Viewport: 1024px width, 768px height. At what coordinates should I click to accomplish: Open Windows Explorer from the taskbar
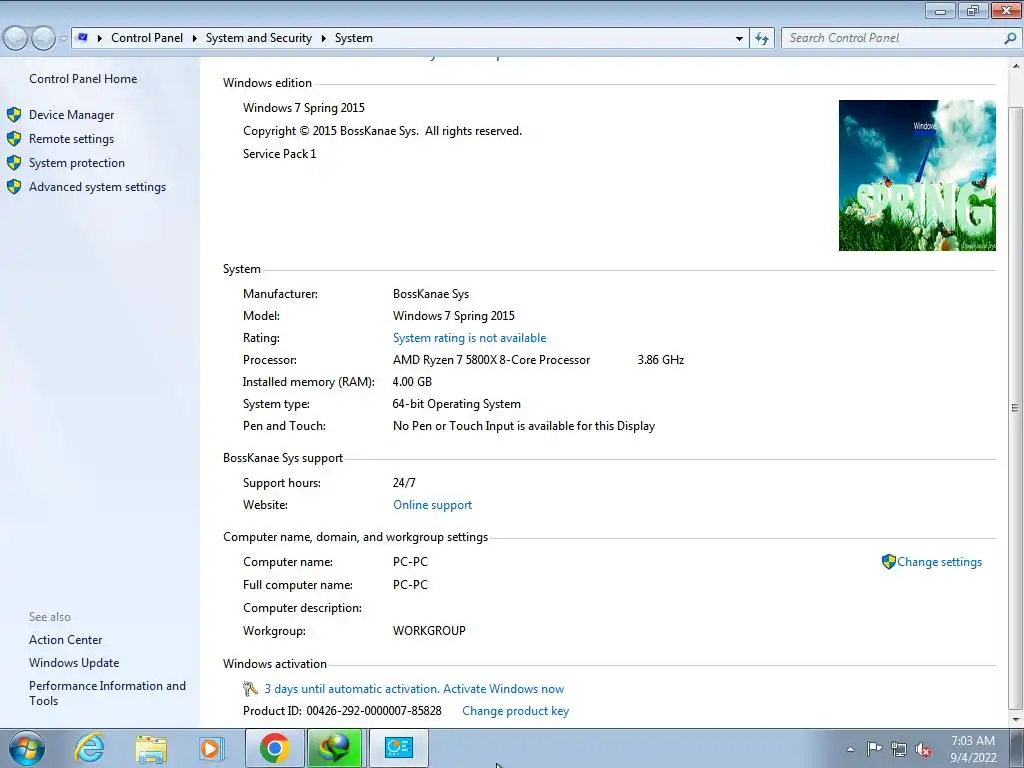click(x=151, y=748)
